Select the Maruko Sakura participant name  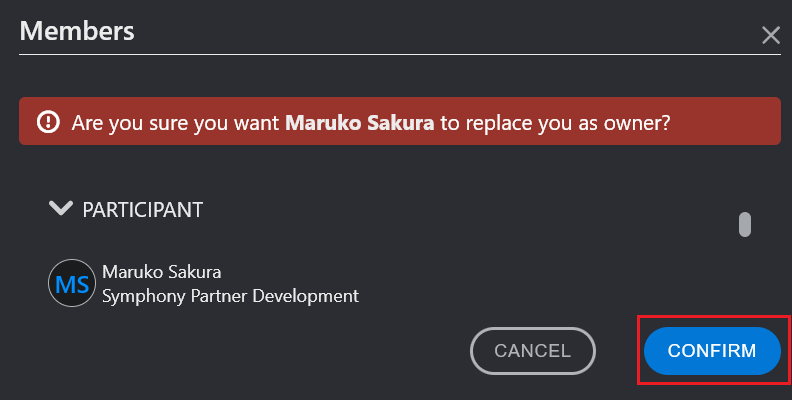tap(162, 272)
